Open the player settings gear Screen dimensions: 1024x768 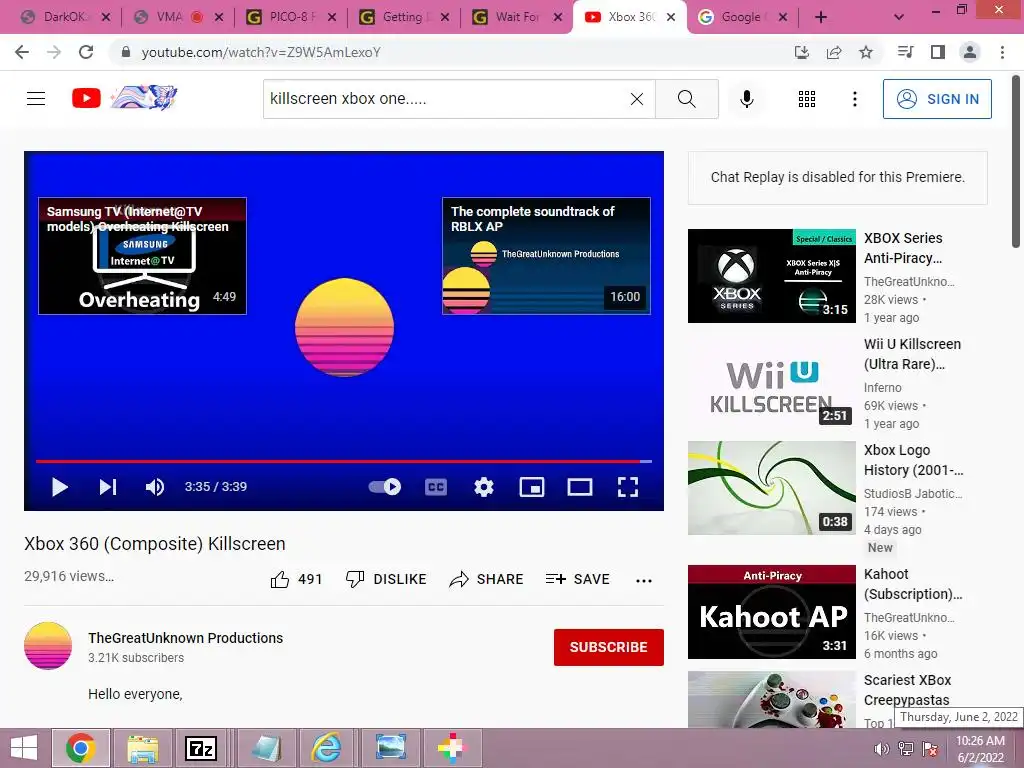(484, 487)
